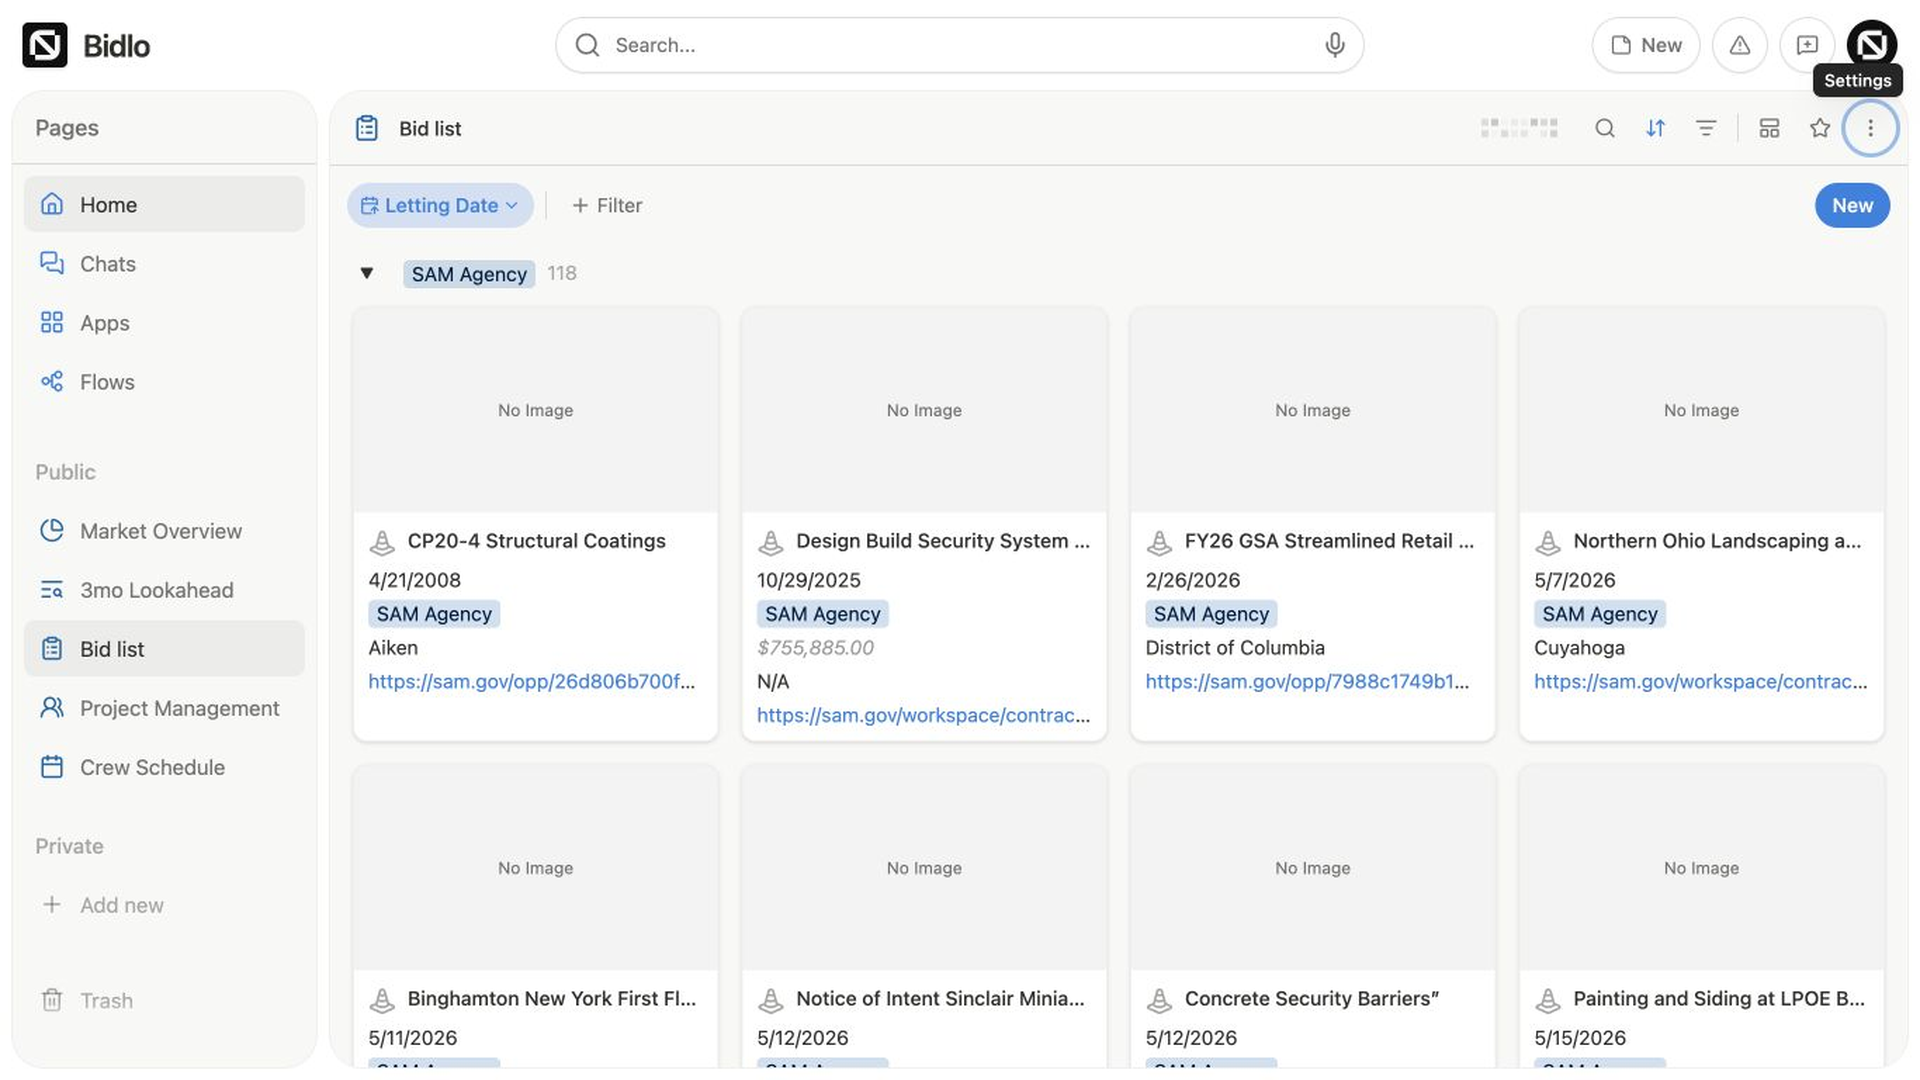
Task: Click the date 5/15/2026
Action: coord(1580,1038)
